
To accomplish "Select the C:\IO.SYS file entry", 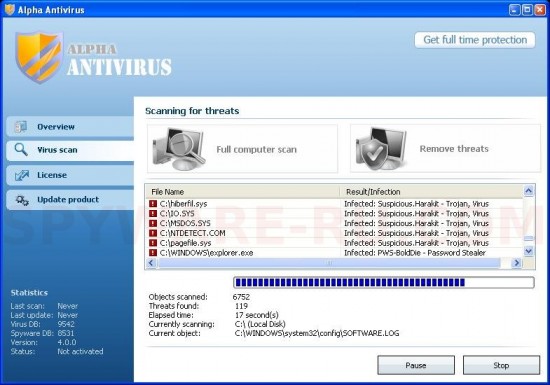I will (177, 213).
